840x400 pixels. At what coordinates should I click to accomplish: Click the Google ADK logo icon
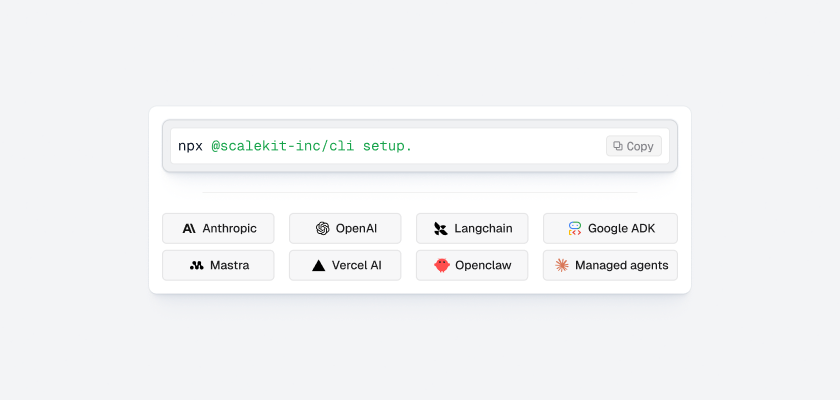pyautogui.click(x=575, y=229)
